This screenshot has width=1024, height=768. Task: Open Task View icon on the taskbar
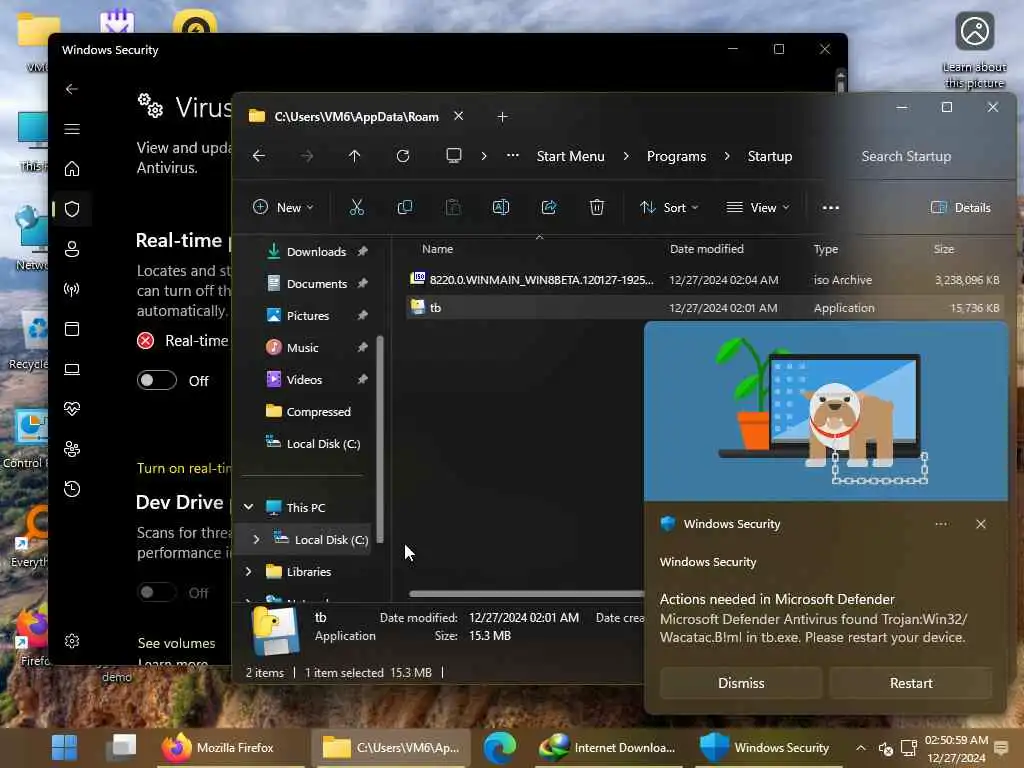[121, 748]
